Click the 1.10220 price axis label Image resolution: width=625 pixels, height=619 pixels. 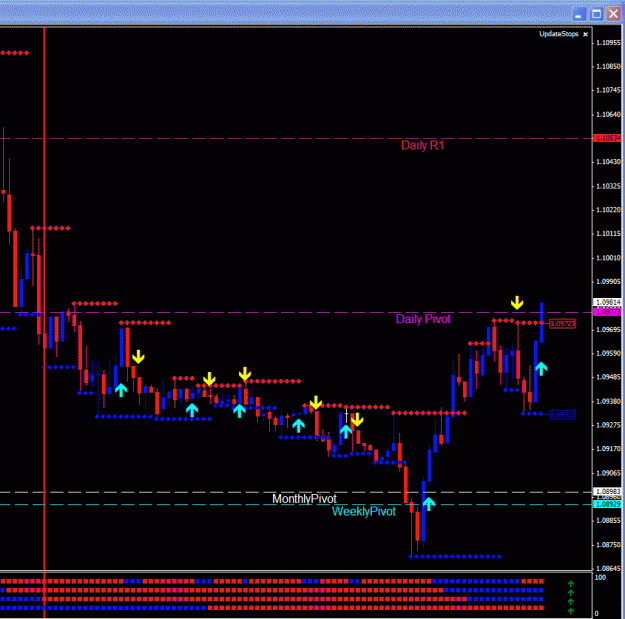point(608,210)
